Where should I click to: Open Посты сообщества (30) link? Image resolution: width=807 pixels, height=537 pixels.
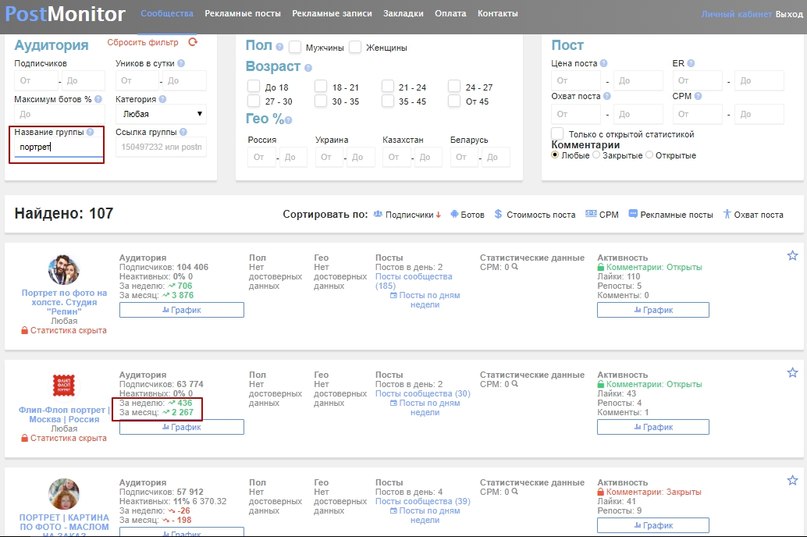coord(423,393)
